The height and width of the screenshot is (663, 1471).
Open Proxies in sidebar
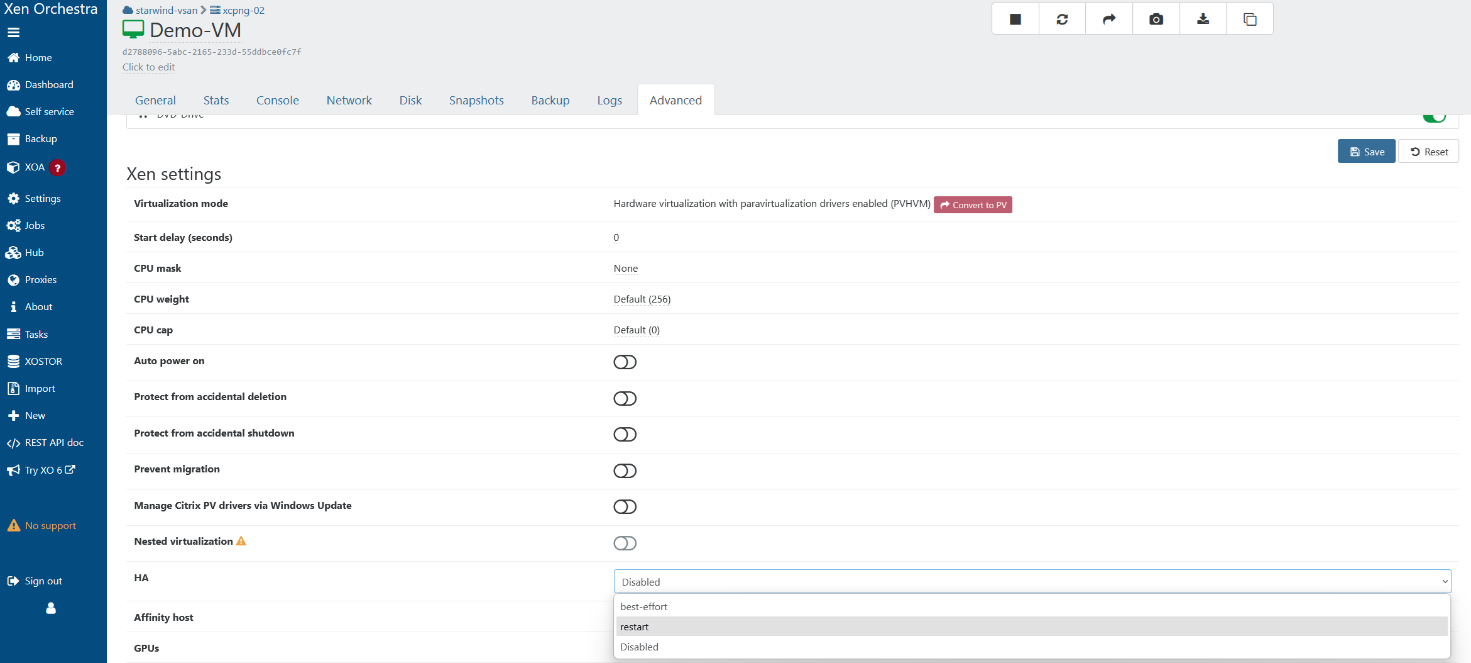point(32,280)
